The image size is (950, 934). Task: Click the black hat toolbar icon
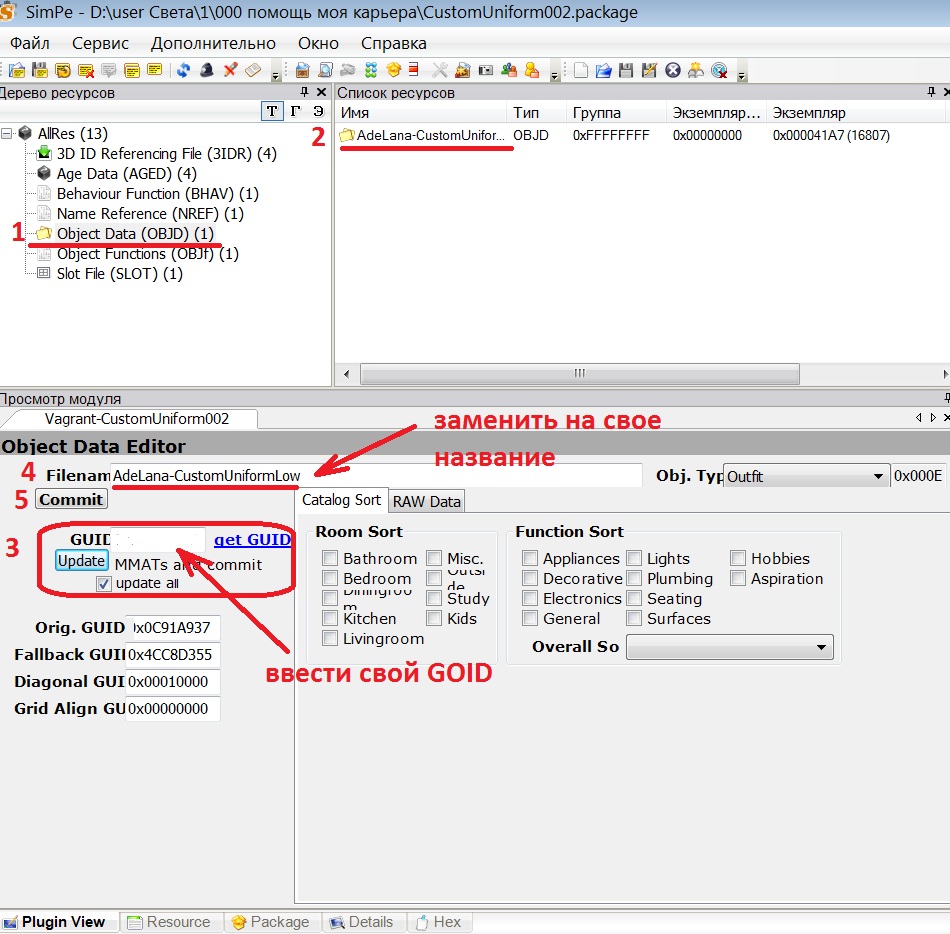point(207,70)
